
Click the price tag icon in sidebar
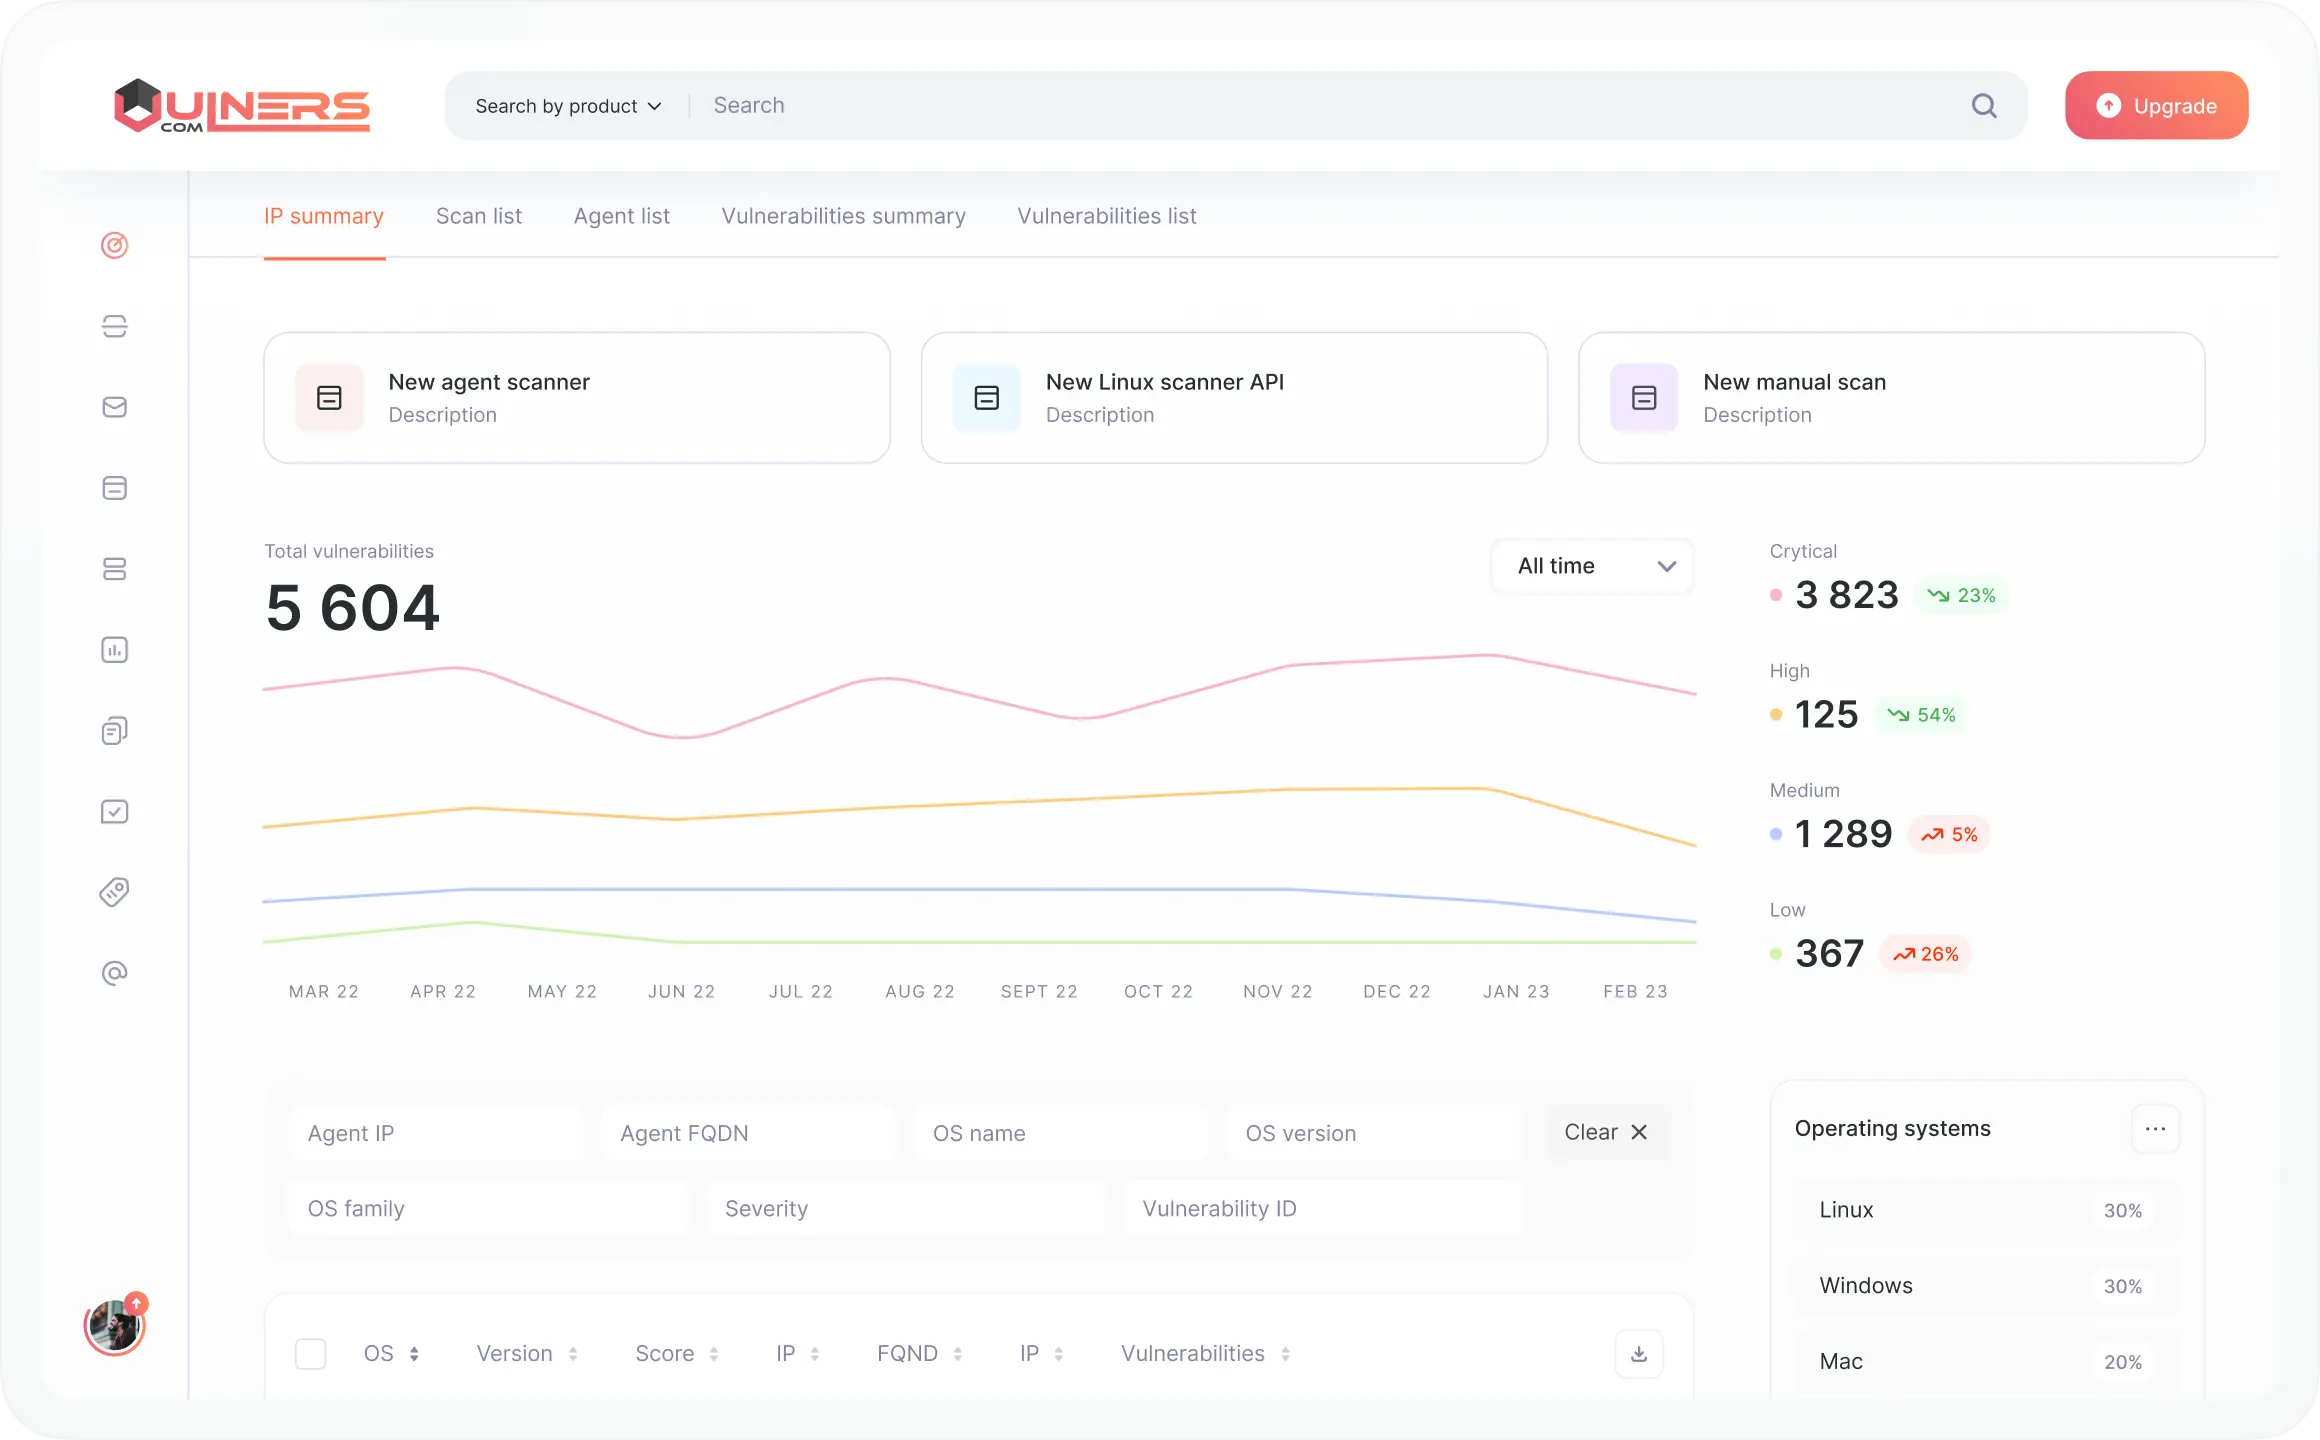[x=115, y=892]
